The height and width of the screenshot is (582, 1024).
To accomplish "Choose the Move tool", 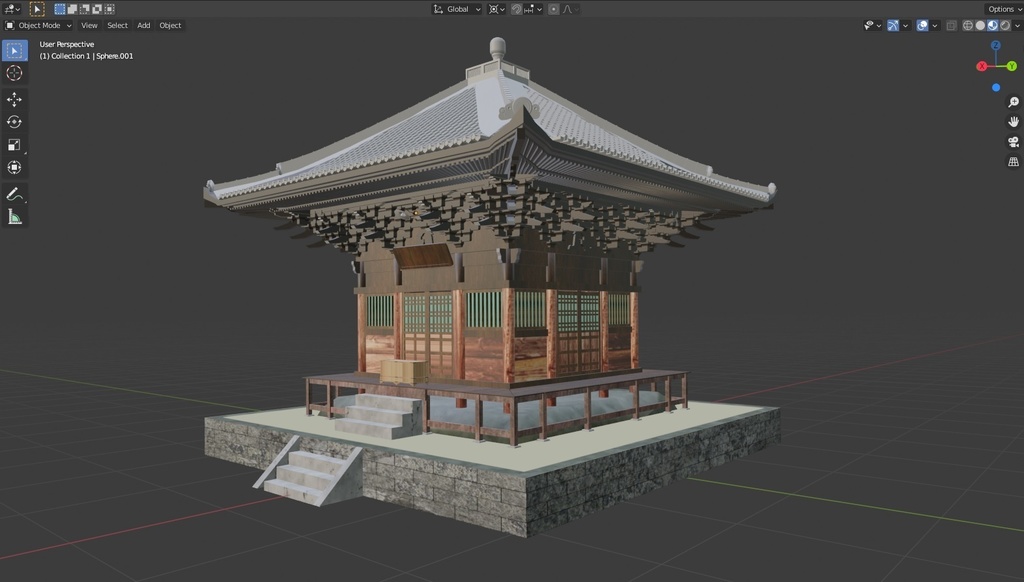I will (x=14, y=99).
